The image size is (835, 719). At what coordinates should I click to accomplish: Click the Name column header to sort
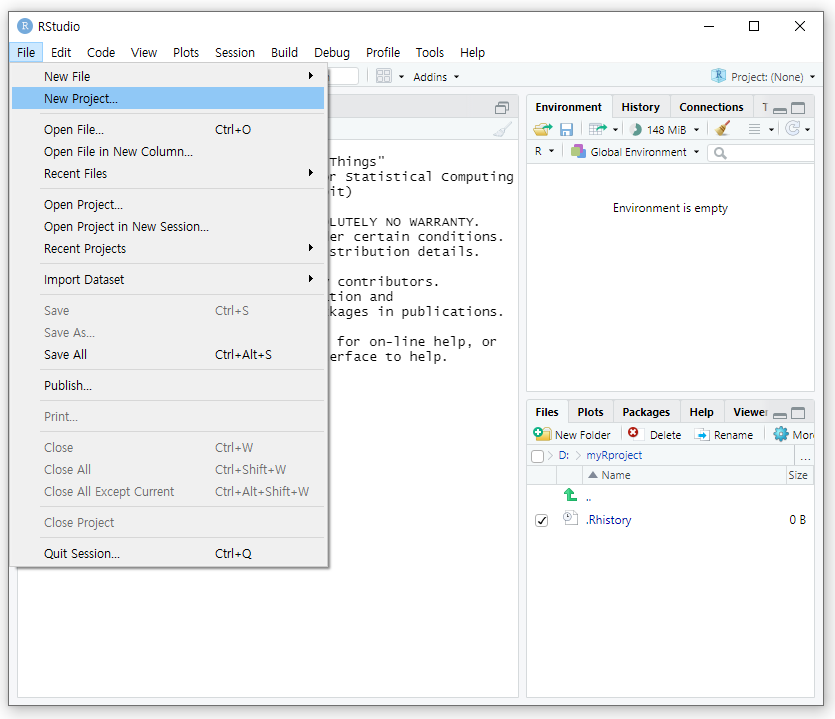(684, 475)
